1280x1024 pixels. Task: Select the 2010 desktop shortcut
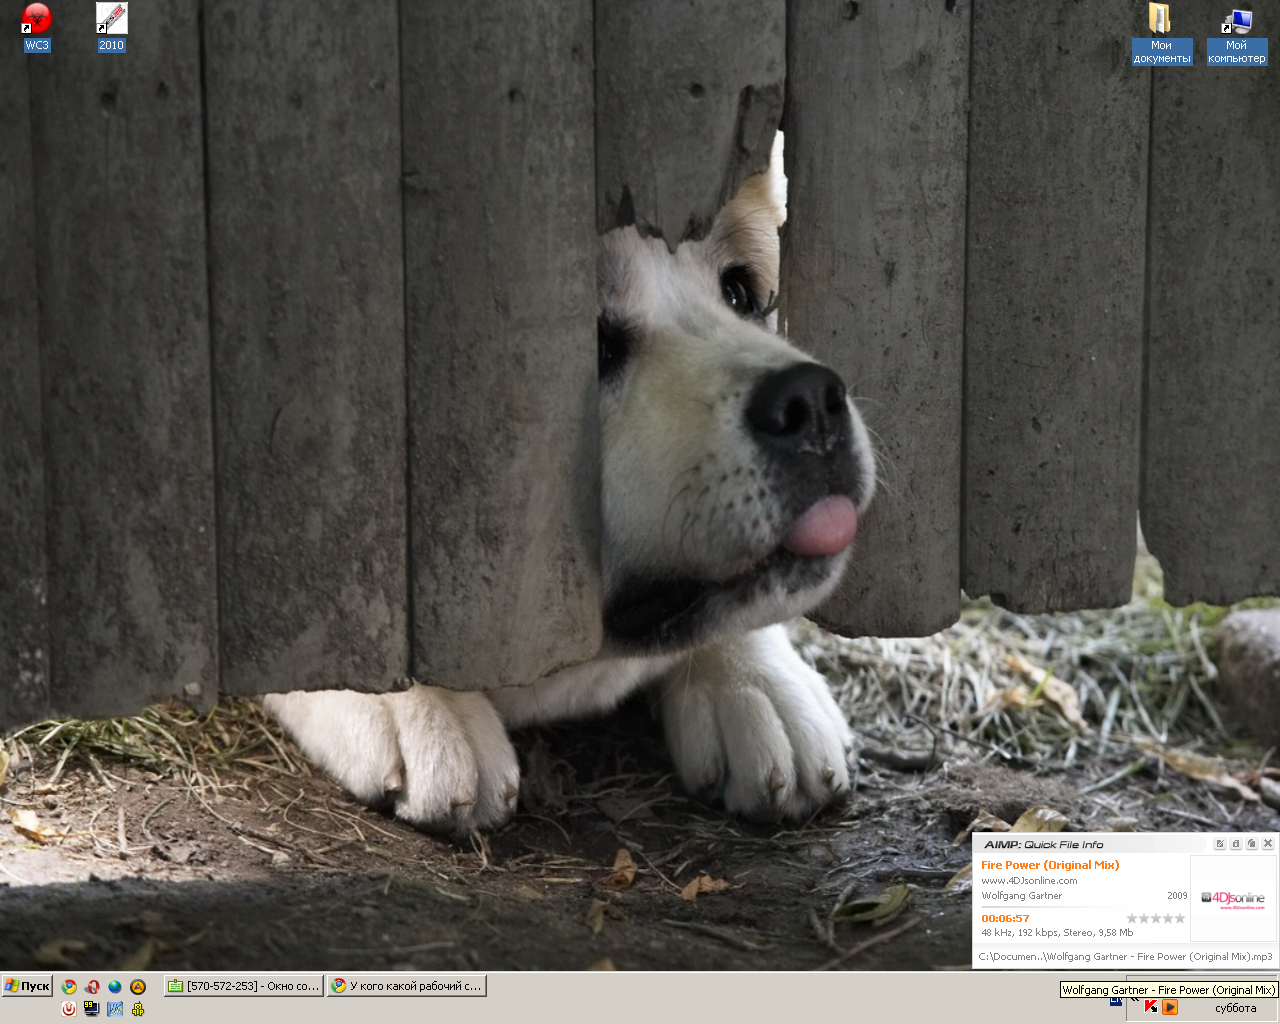coord(111,19)
